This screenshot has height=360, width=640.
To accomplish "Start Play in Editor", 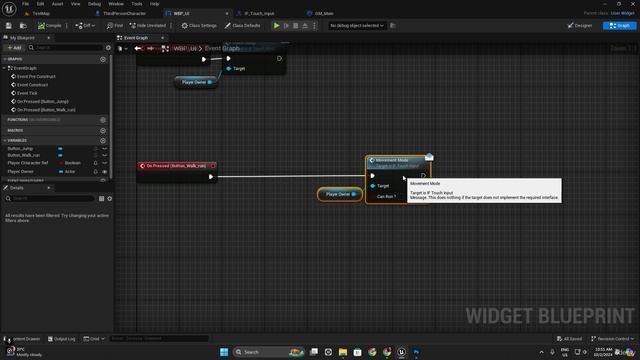I will point(276,26).
